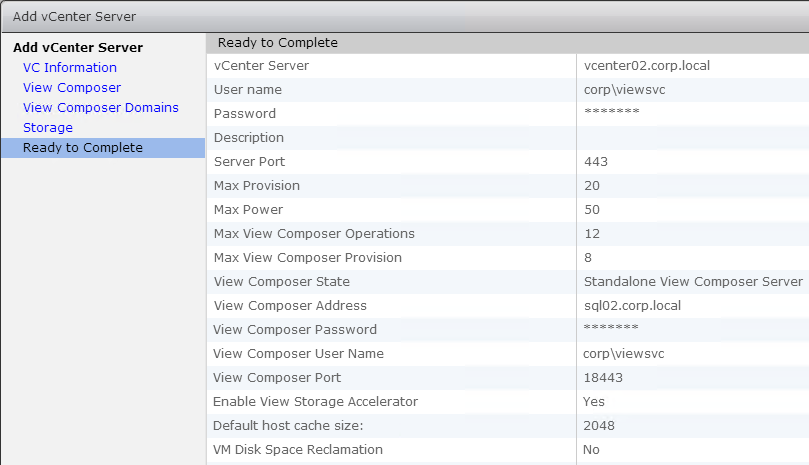Screen dimensions: 809x465
Task: Click the Max Power label
Action: point(248,210)
